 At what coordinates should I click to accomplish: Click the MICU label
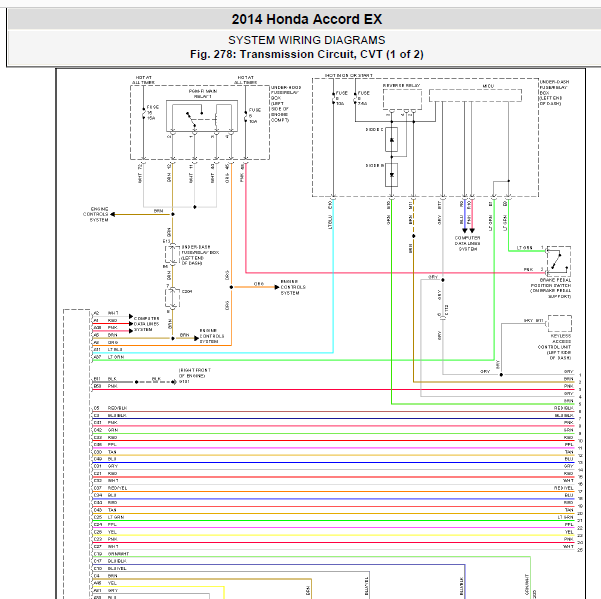coord(488,86)
